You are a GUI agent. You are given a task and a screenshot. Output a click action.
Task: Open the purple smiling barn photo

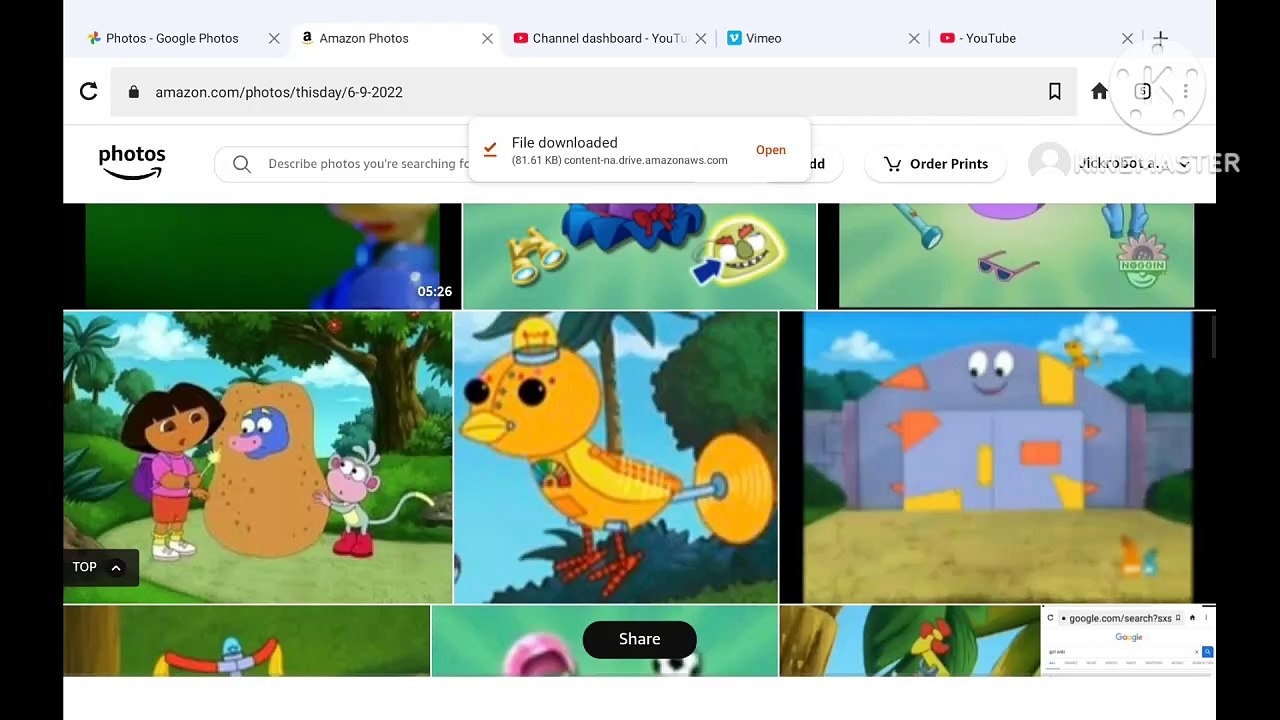(x=996, y=458)
